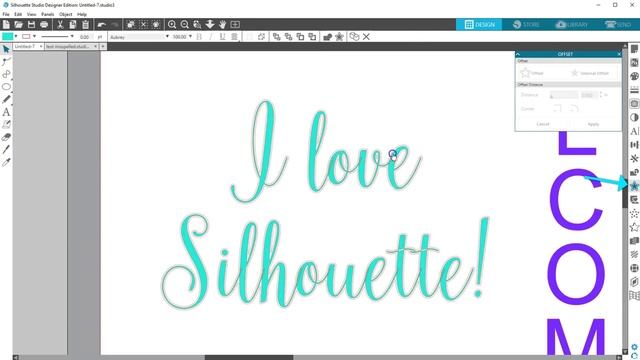This screenshot has width=640, height=360.
Task: Pick the freehand Pencil drawing tool
Action: (6, 99)
